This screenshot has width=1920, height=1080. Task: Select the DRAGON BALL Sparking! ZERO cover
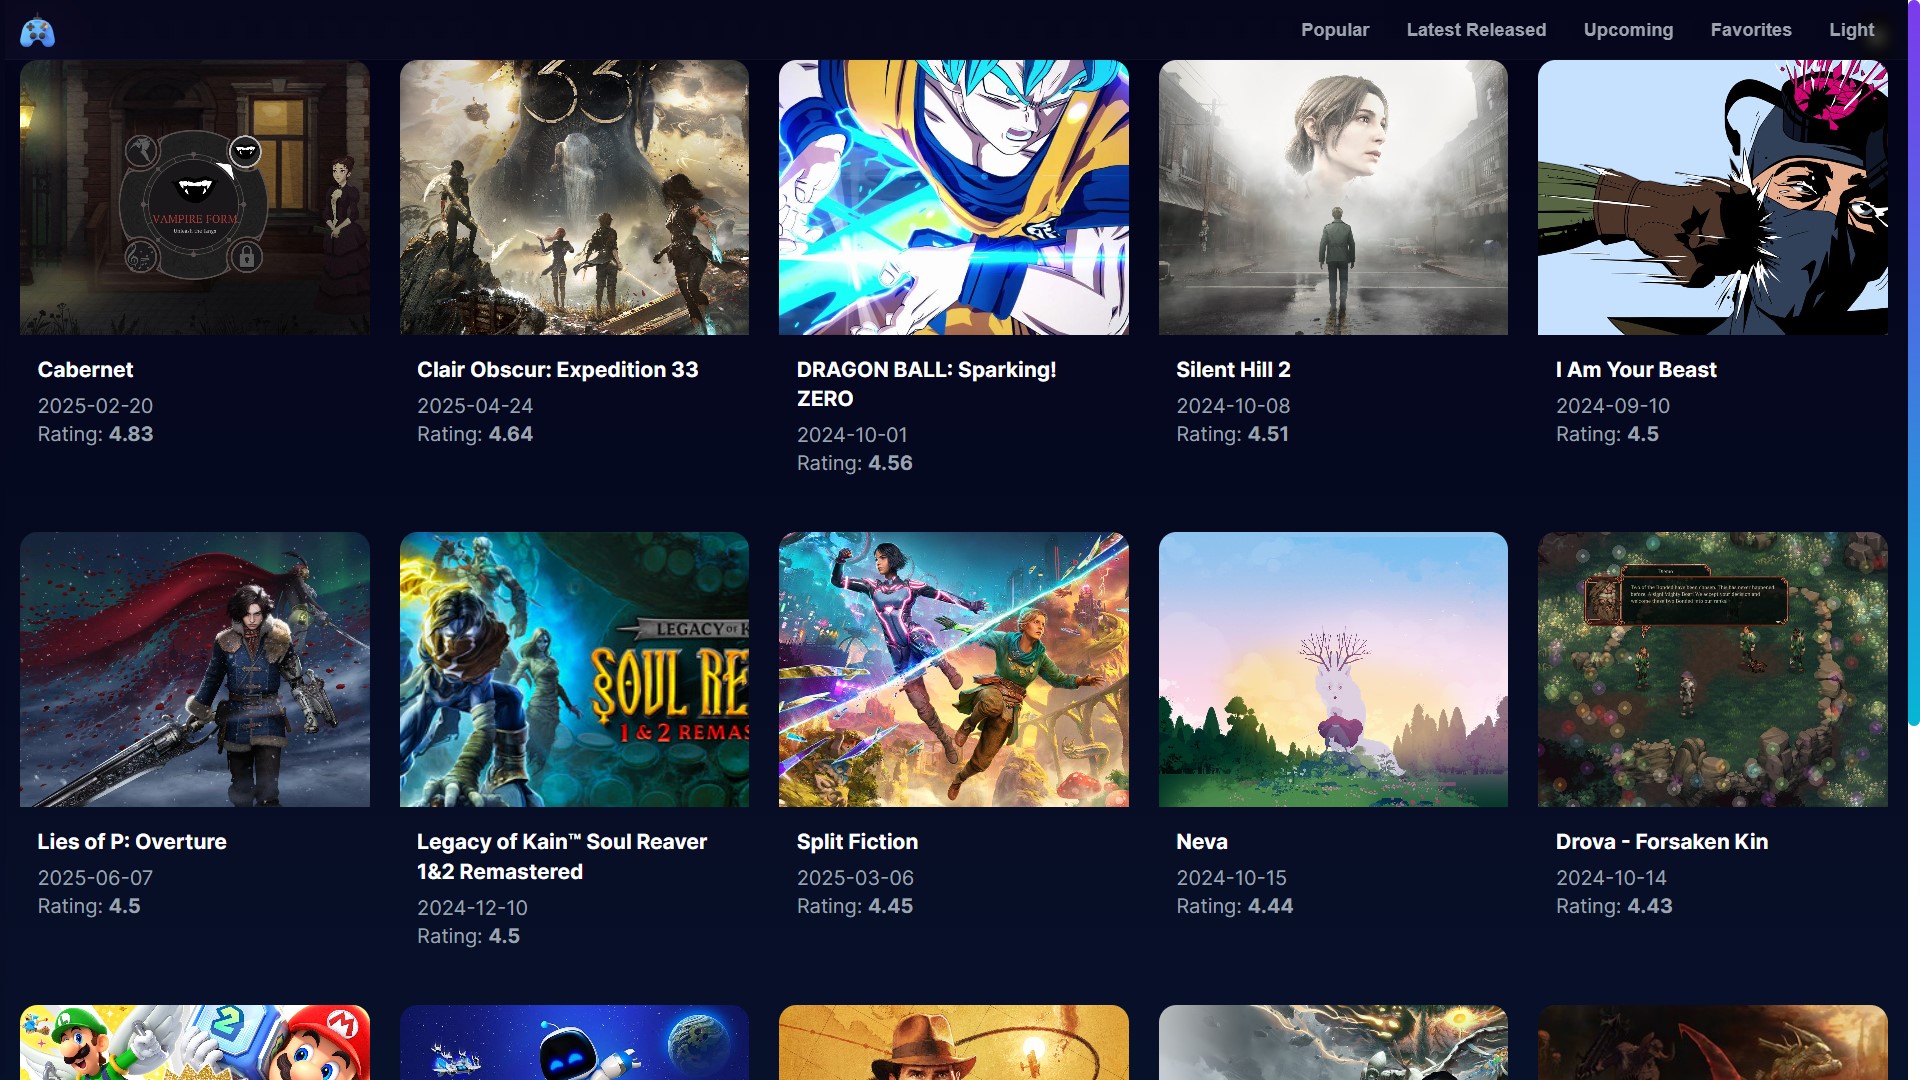pyautogui.click(x=954, y=197)
